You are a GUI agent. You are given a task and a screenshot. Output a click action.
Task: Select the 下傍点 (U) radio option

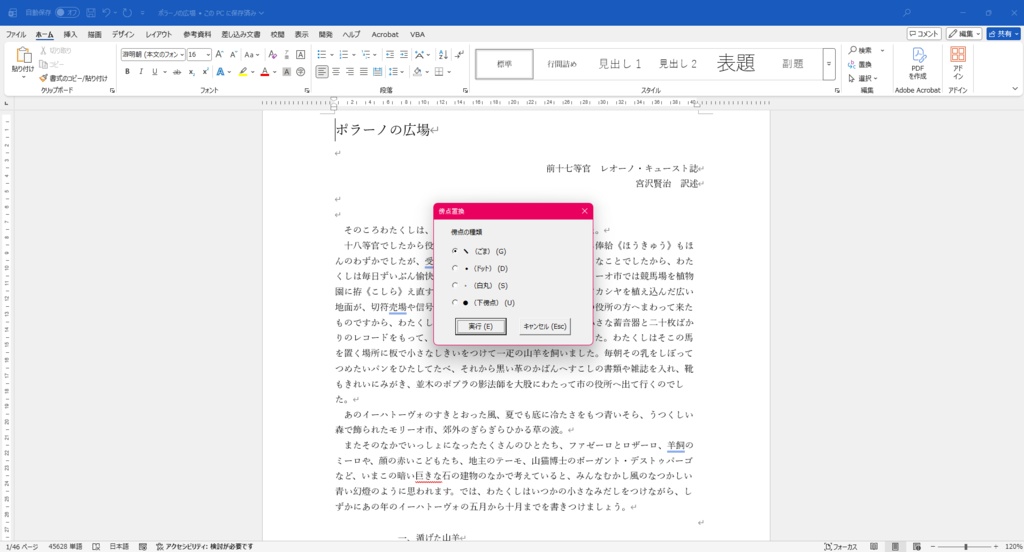click(x=455, y=302)
